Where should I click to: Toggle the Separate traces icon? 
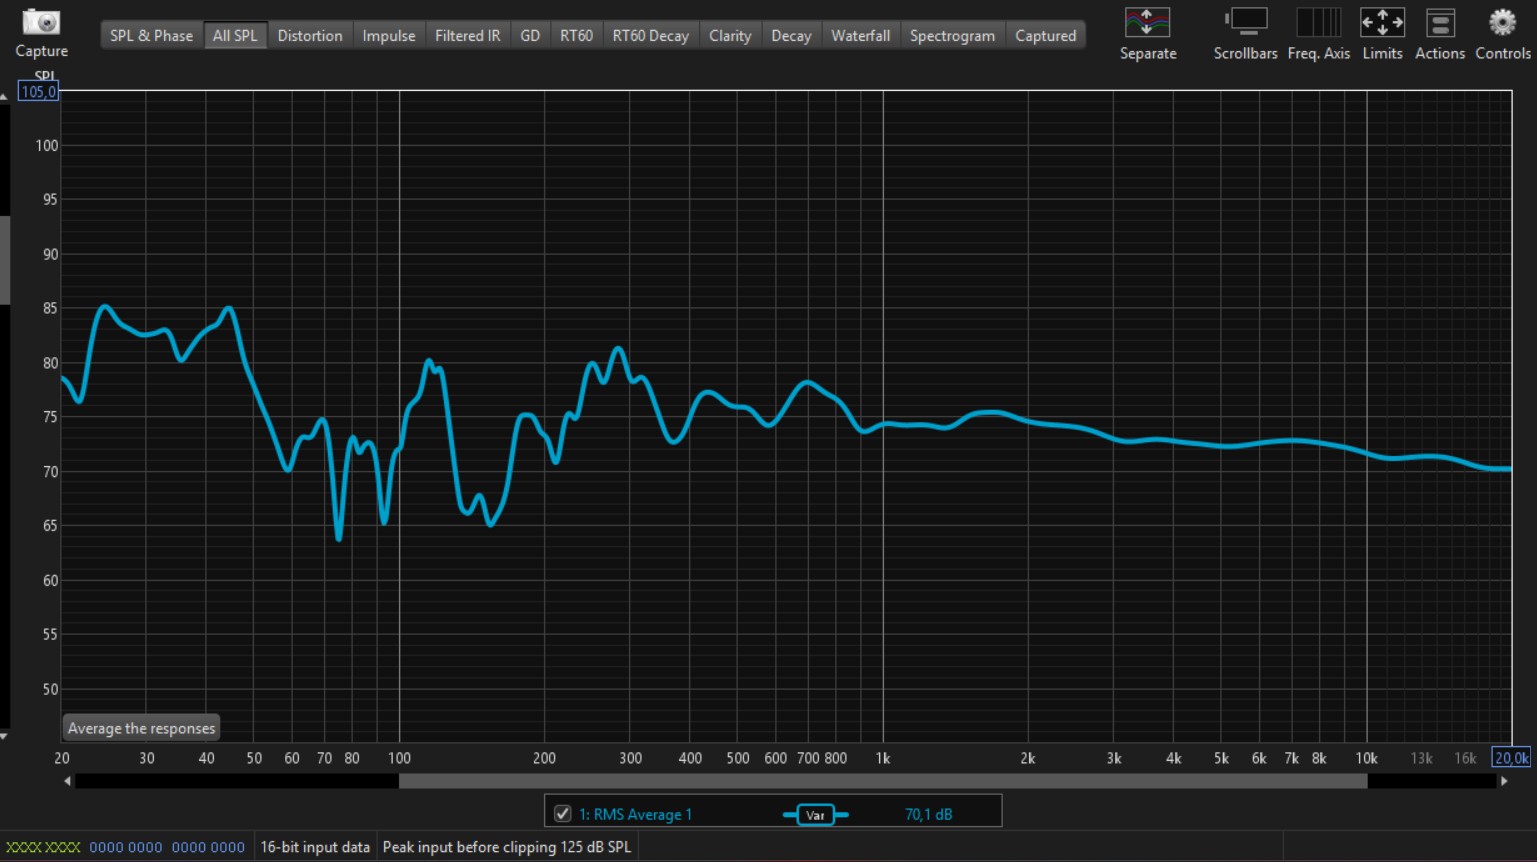tap(1147, 23)
